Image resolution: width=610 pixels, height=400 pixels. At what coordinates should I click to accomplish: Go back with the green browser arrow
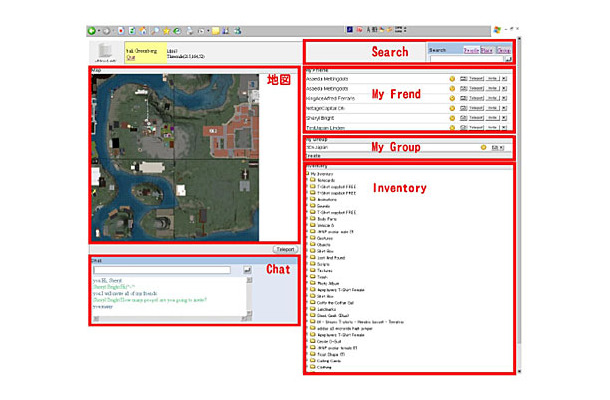coord(91,31)
